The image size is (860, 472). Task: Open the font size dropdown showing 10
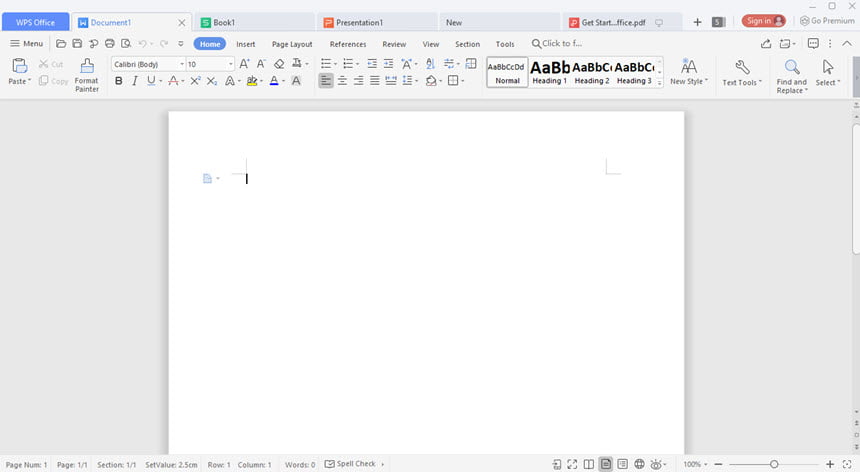(x=230, y=64)
